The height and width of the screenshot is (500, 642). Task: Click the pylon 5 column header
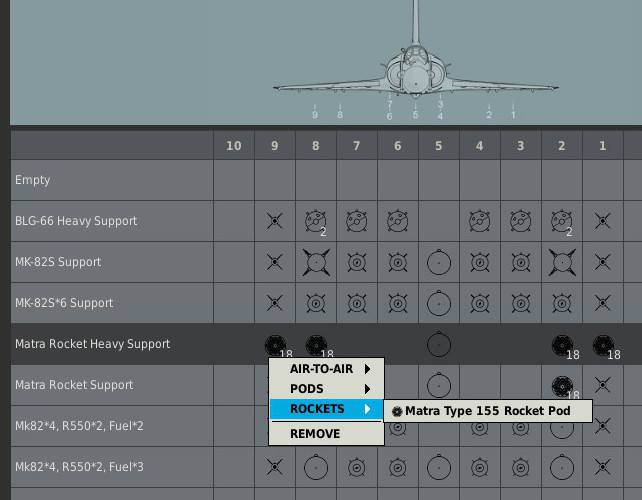(439, 146)
